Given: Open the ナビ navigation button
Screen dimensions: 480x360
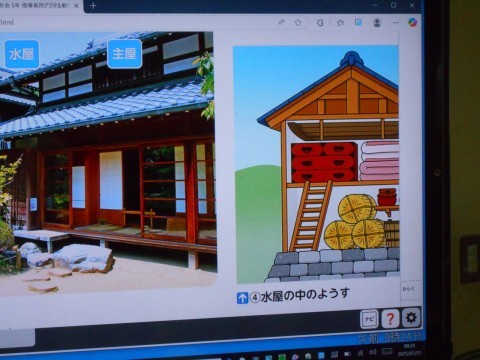Looking at the screenshot, I should pyautogui.click(x=369, y=319).
